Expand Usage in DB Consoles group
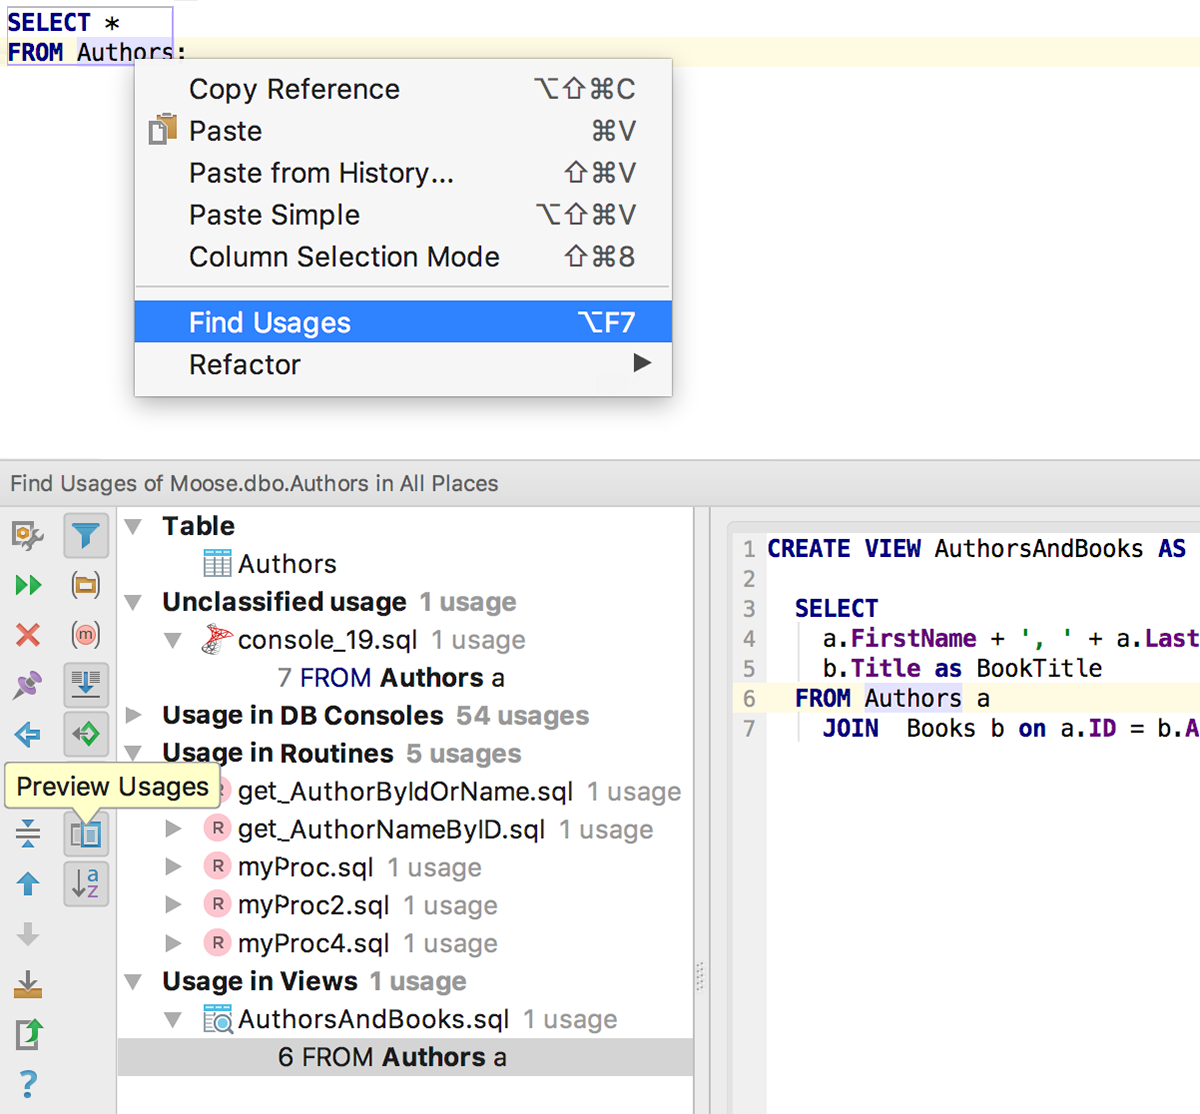 tap(133, 715)
